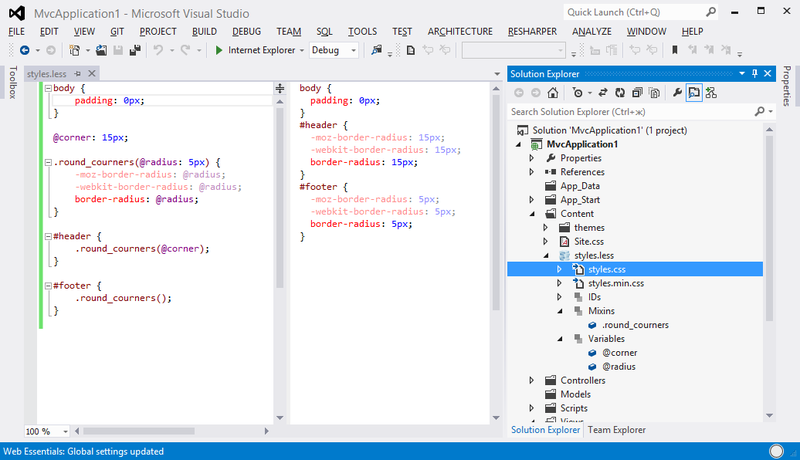This screenshot has height=460, width=800.
Task: Open the Toolbox side tab
Action: coord(13,82)
